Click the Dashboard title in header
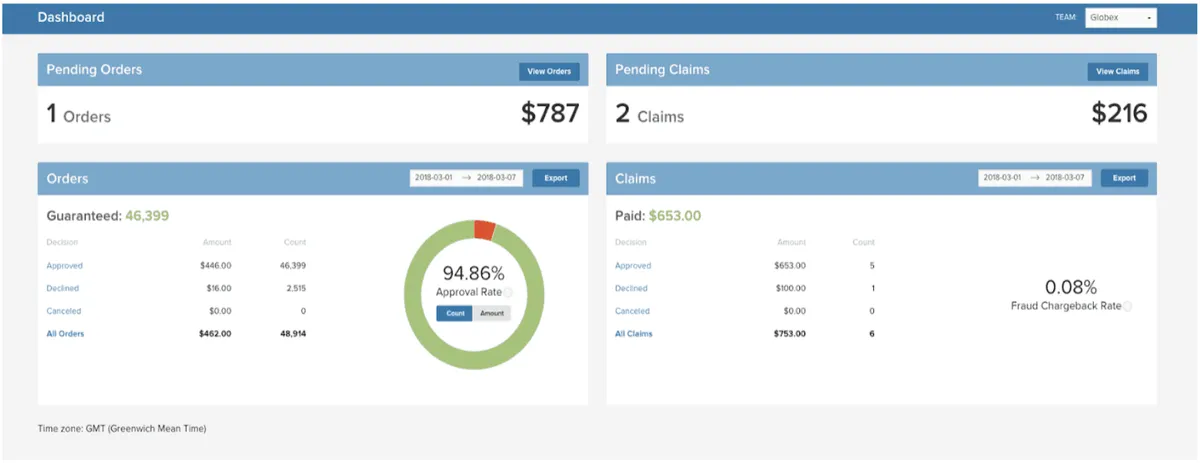Image resolution: width=1200 pixels, height=463 pixels. coord(71,17)
